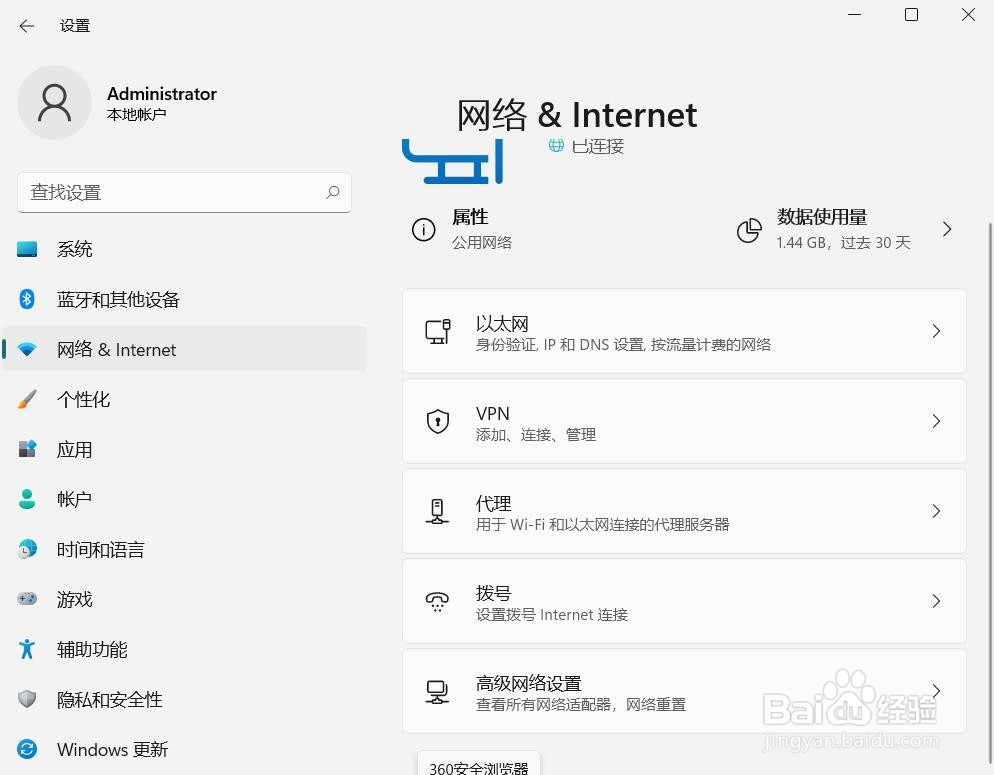Click the 已连接 status text
Image resolution: width=994 pixels, height=775 pixels.
pos(598,146)
